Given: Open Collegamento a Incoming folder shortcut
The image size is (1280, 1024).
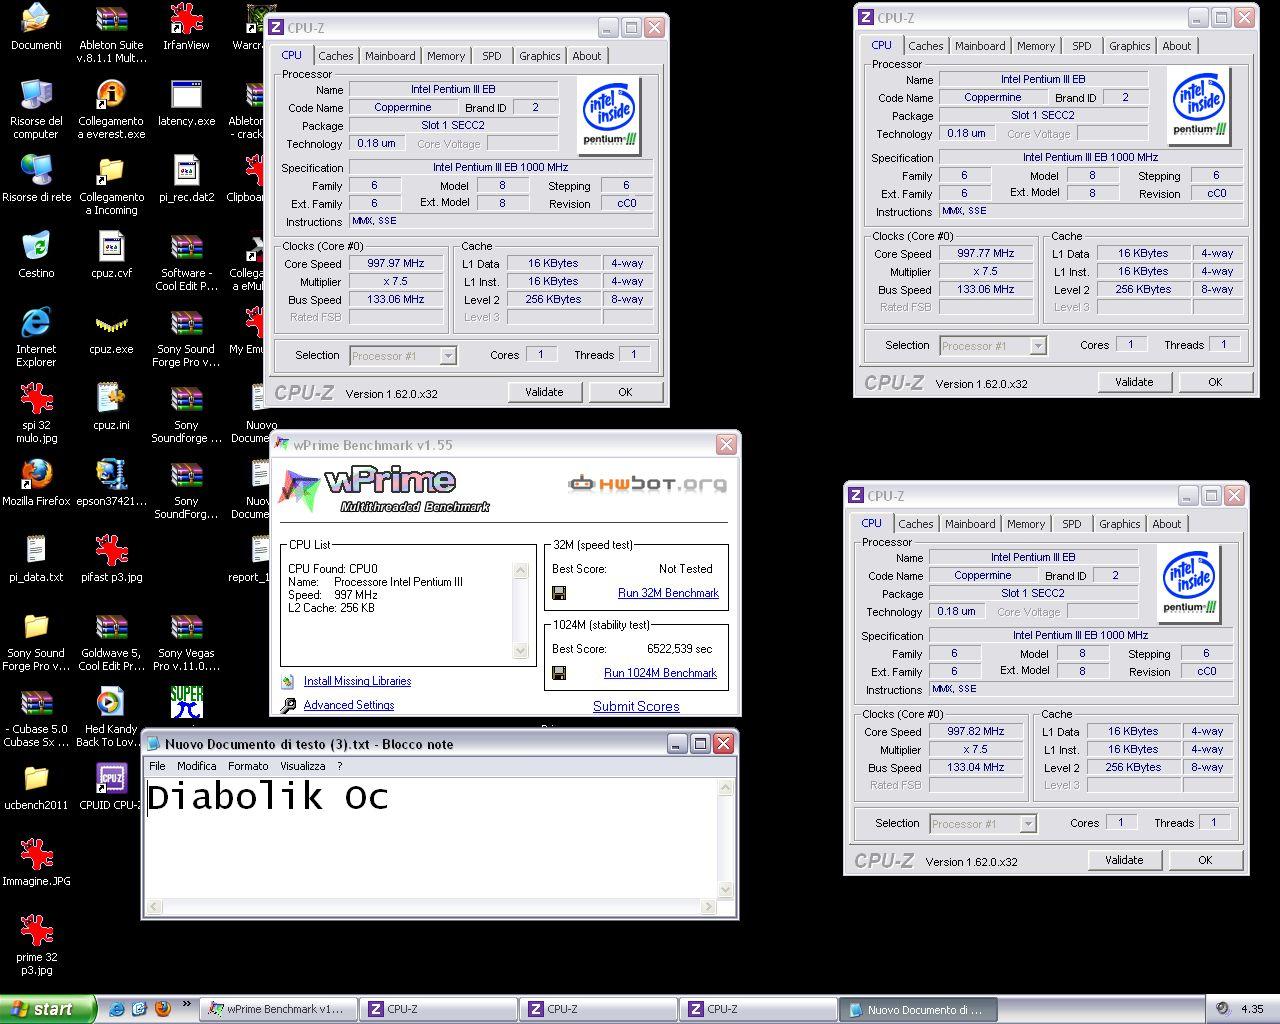Looking at the screenshot, I should (111, 186).
